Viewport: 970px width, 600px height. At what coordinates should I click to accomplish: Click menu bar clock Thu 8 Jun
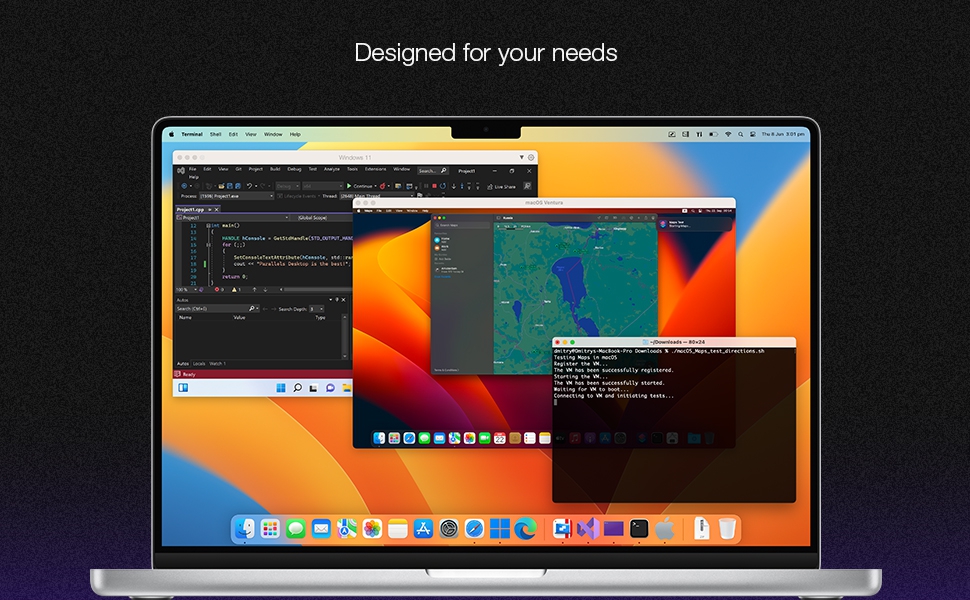(783, 134)
